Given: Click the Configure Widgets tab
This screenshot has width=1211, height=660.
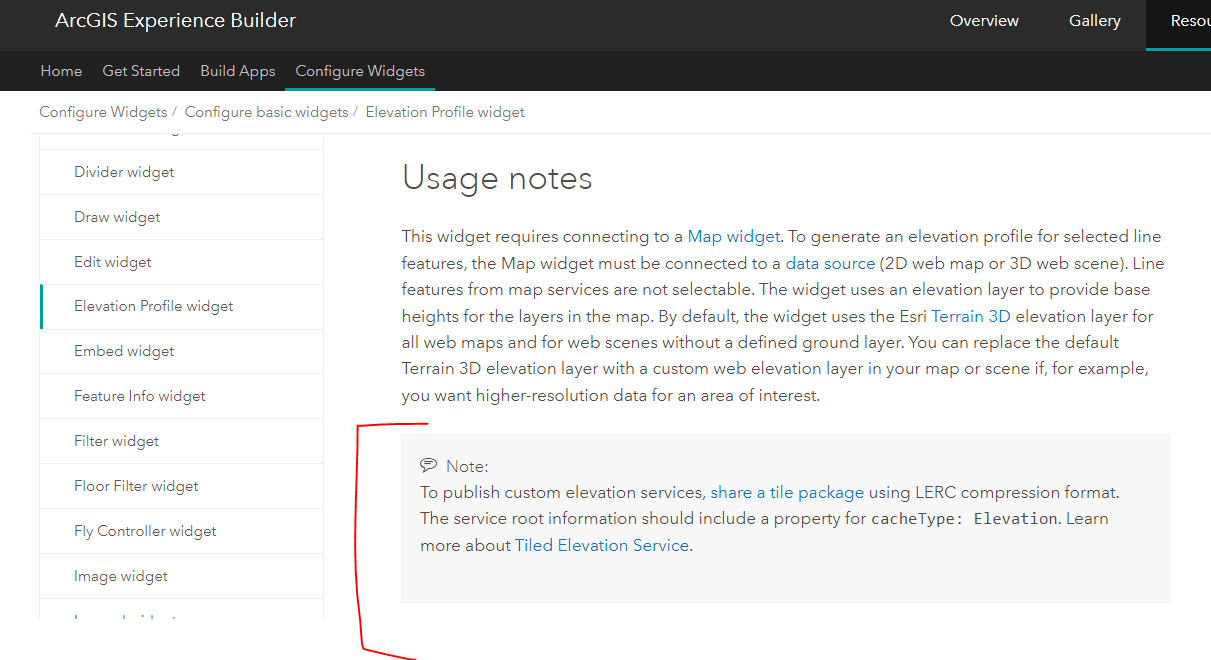Looking at the screenshot, I should pos(360,71).
